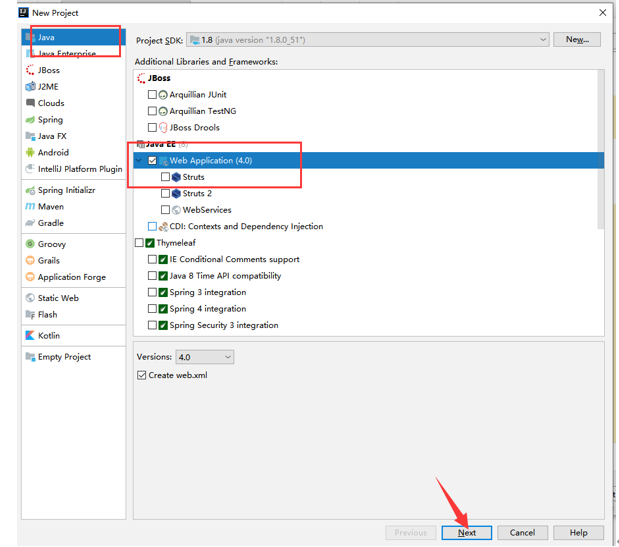Click the Thymeleaf green icon
This screenshot has width=619, height=547.
(x=150, y=243)
